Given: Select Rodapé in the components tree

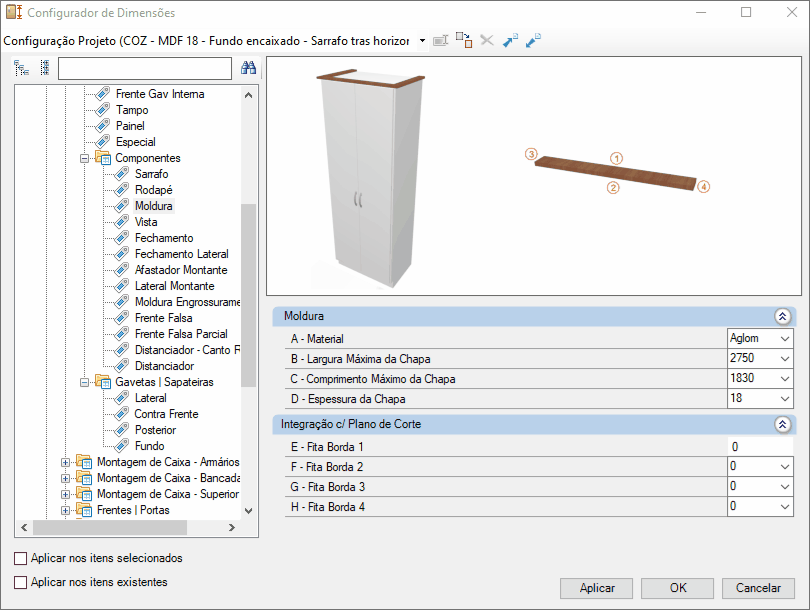Looking at the screenshot, I should coord(153,190).
